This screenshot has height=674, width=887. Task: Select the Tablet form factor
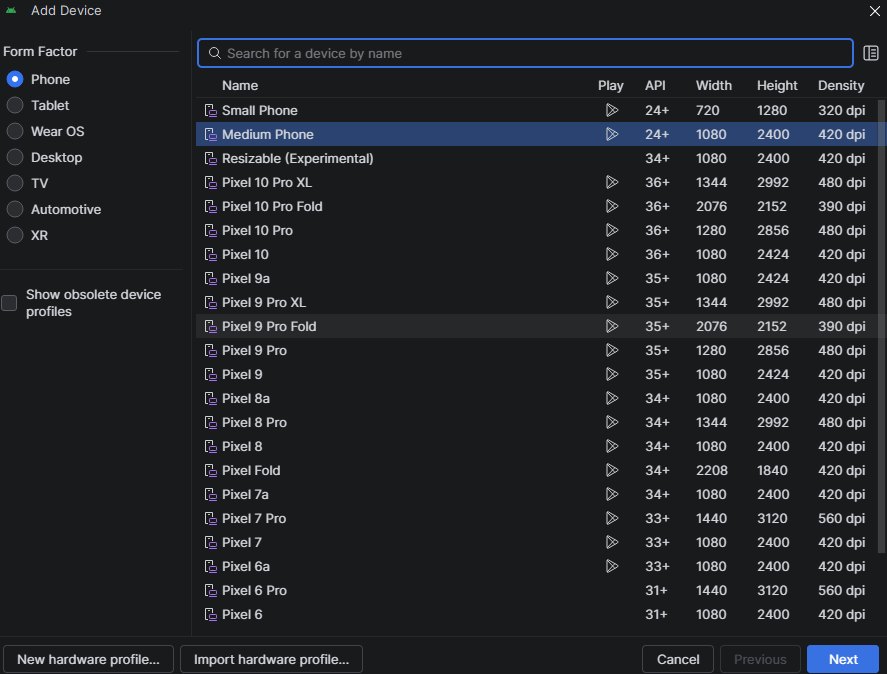[15, 105]
